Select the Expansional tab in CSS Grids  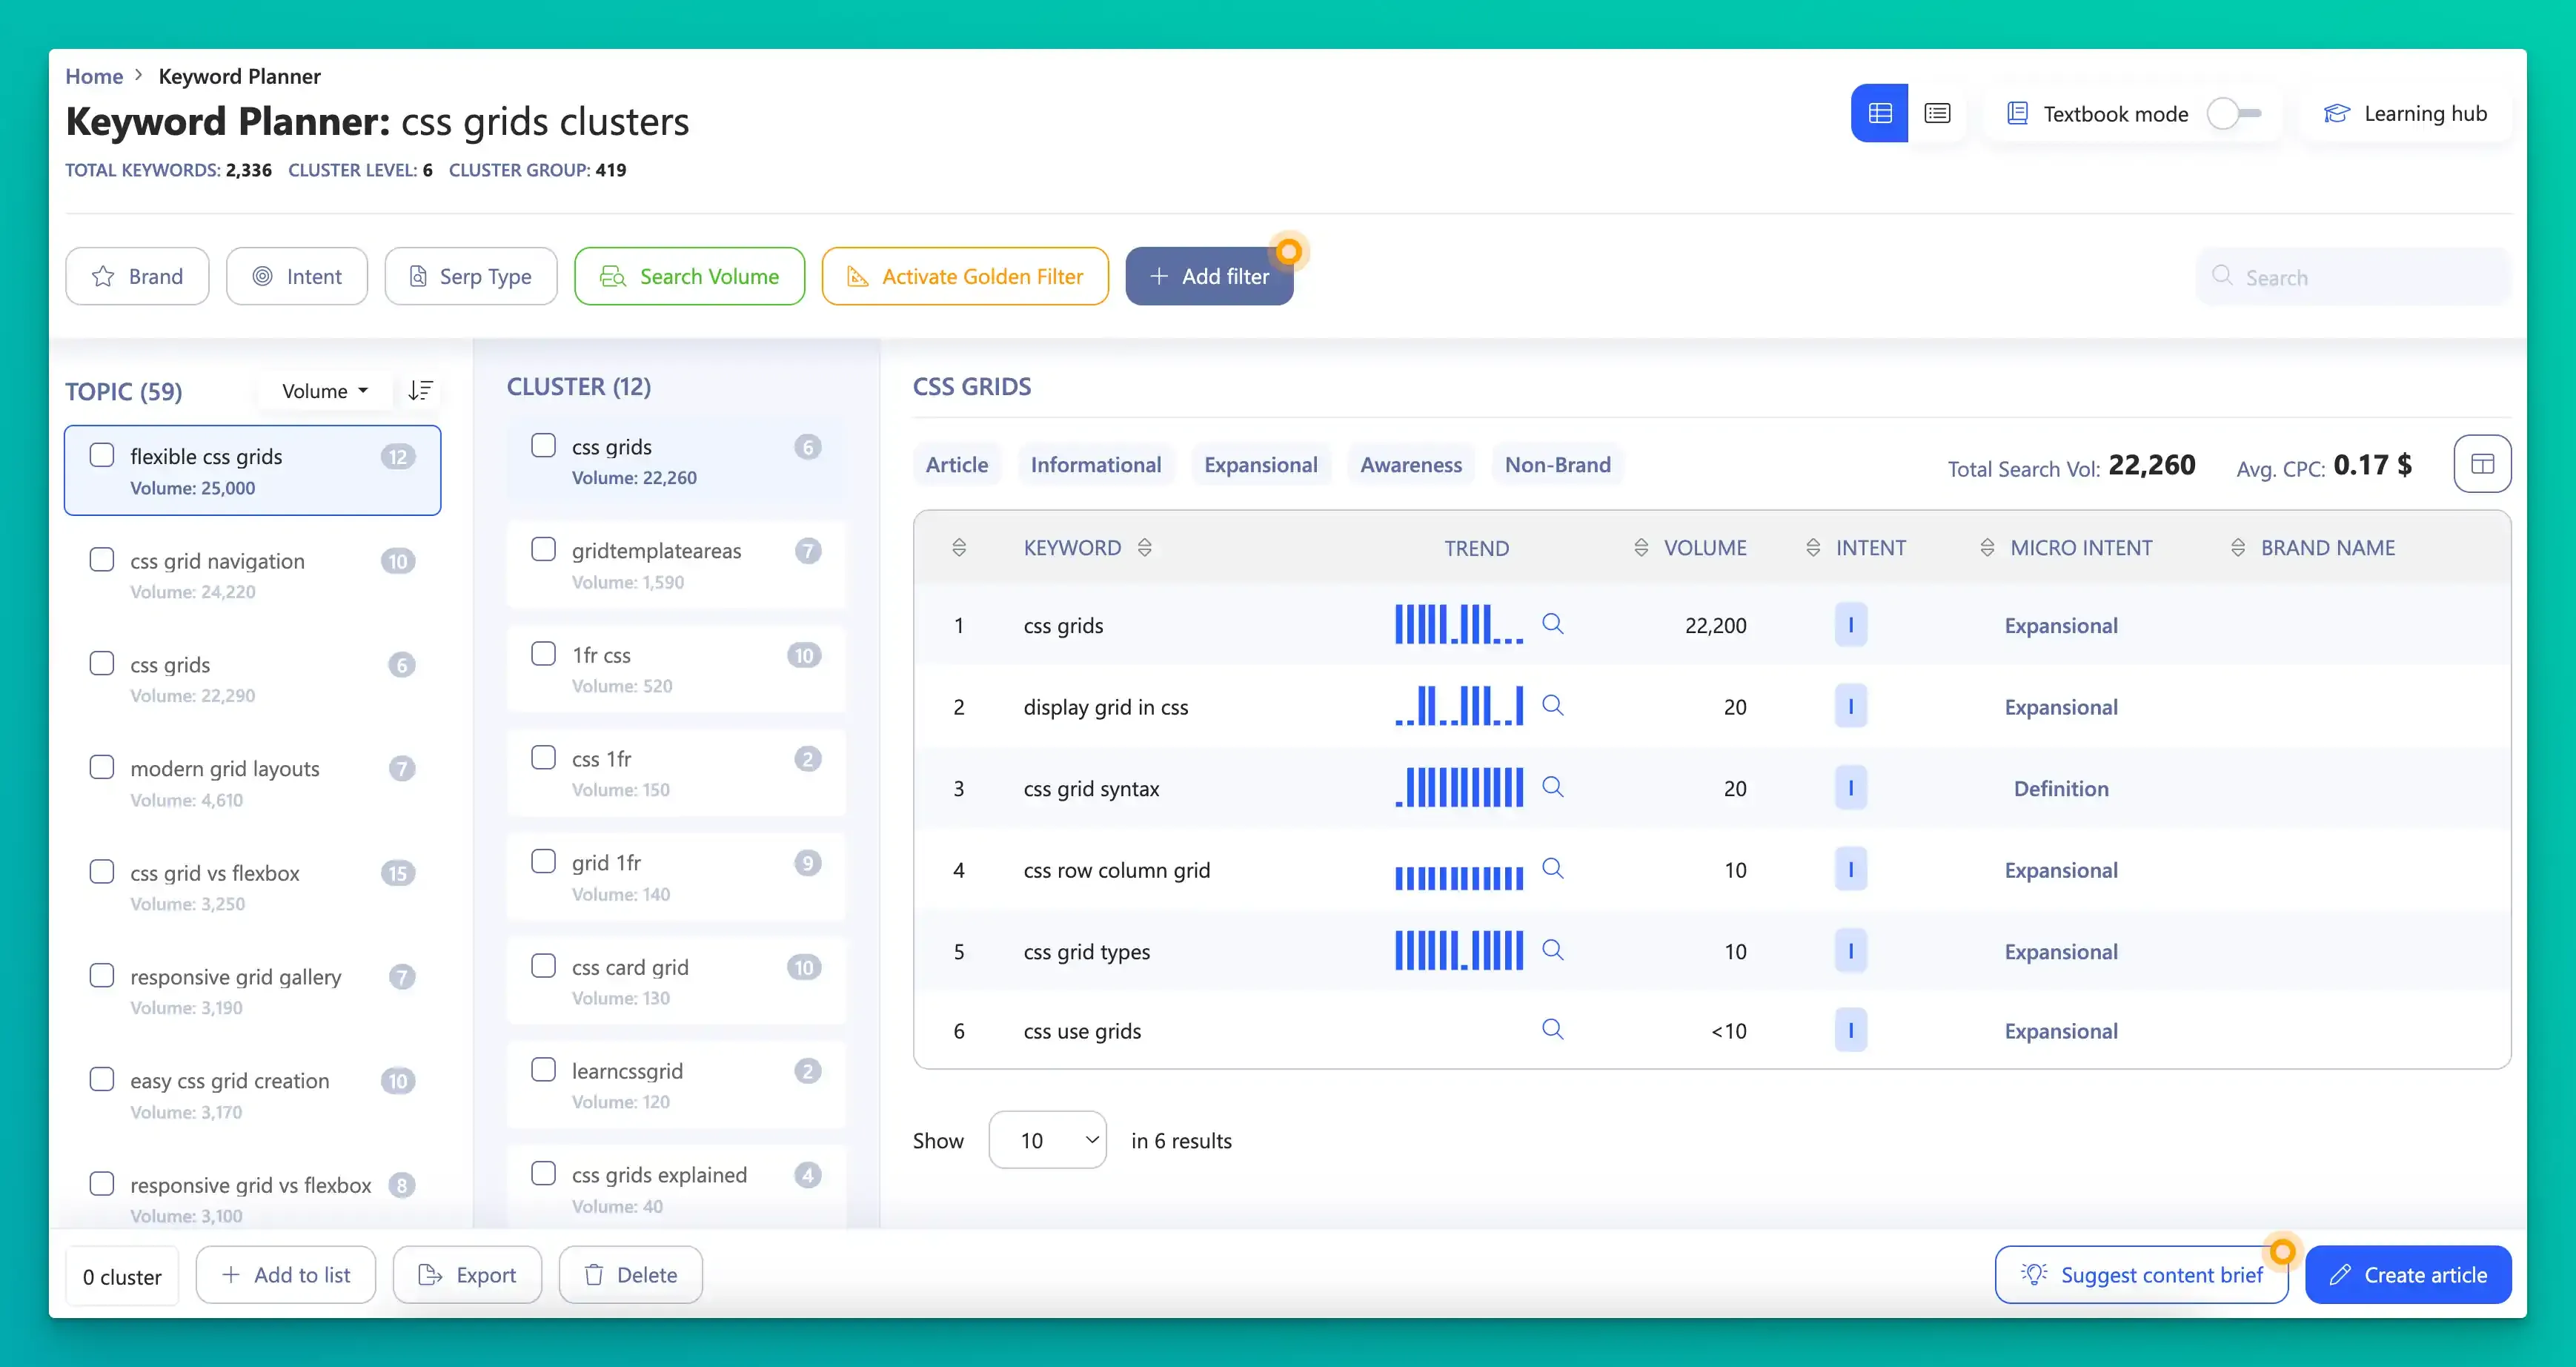coord(1261,463)
